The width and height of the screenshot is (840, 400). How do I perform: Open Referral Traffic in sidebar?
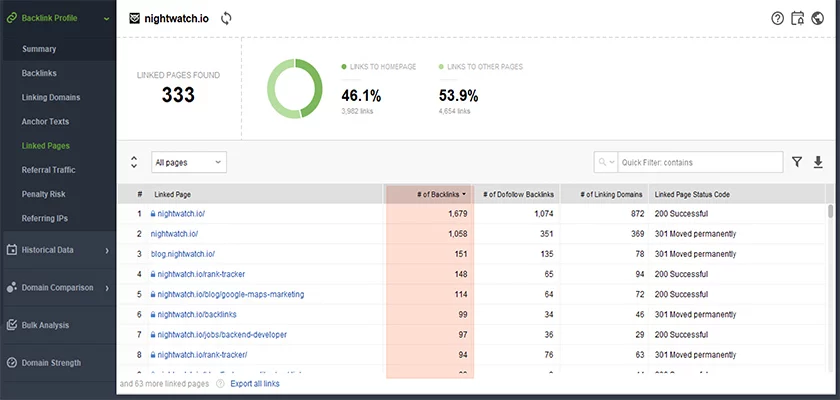pyautogui.click(x=49, y=170)
